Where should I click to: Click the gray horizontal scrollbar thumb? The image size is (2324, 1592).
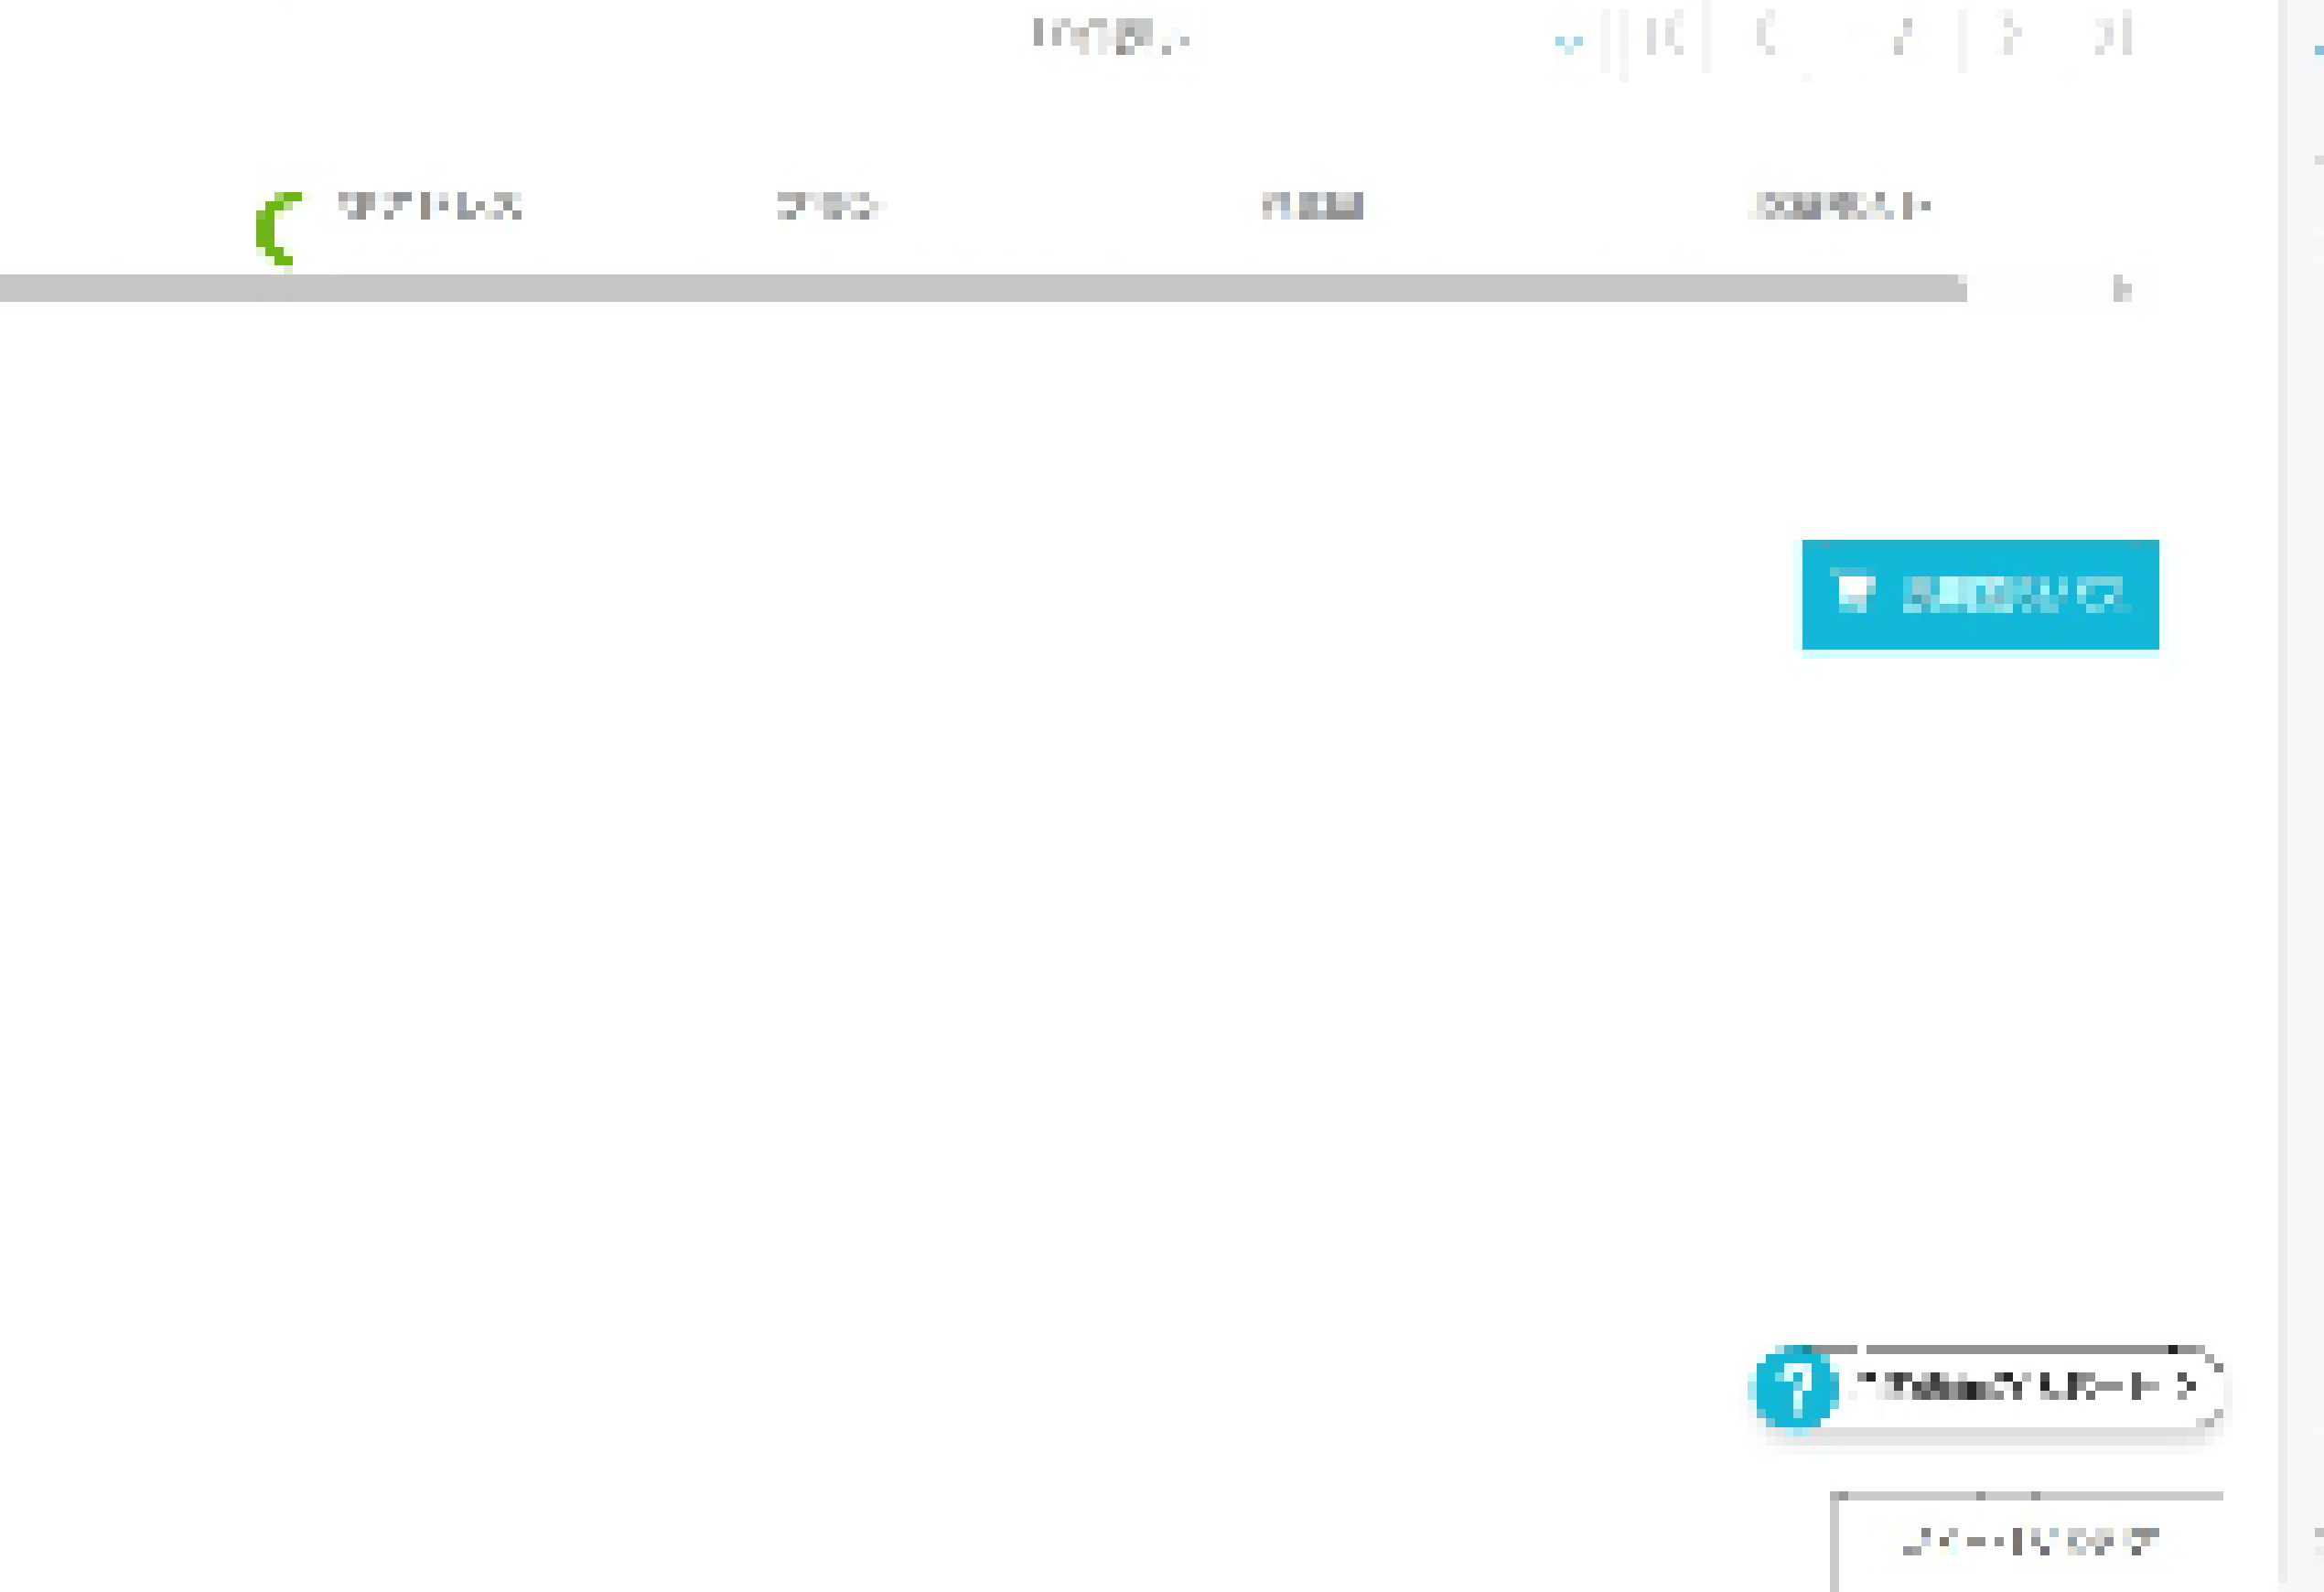(x=983, y=288)
